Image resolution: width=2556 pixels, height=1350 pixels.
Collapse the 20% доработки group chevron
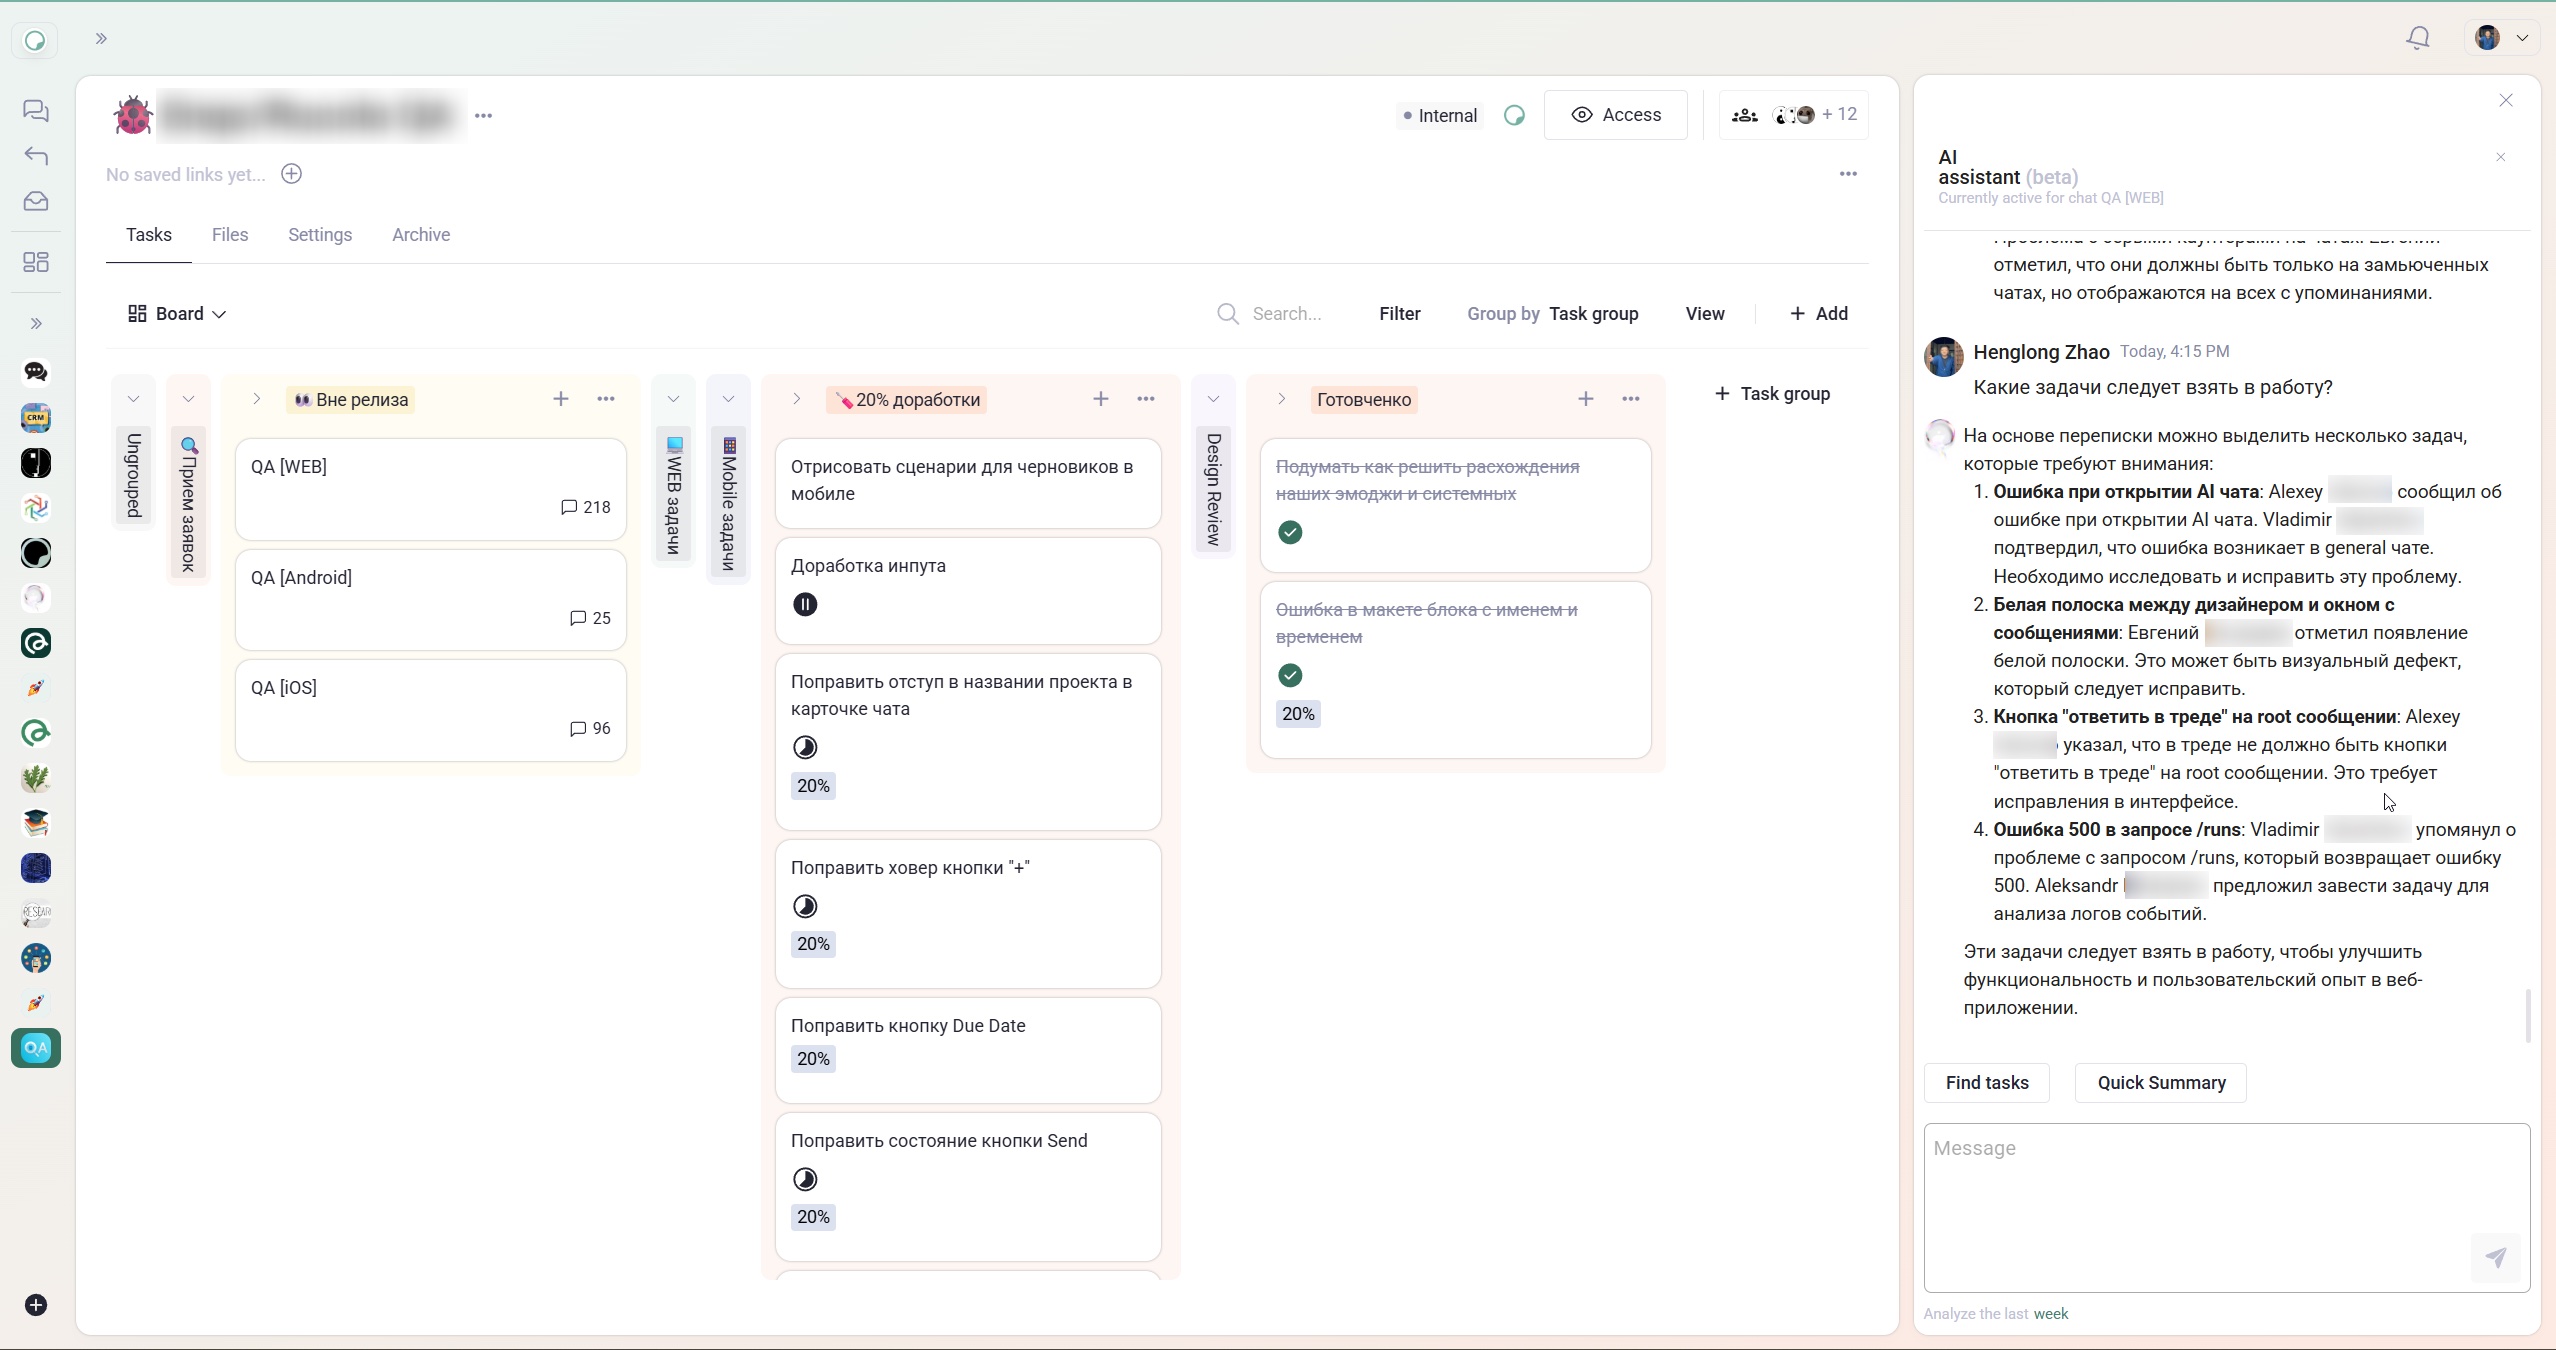pos(796,399)
